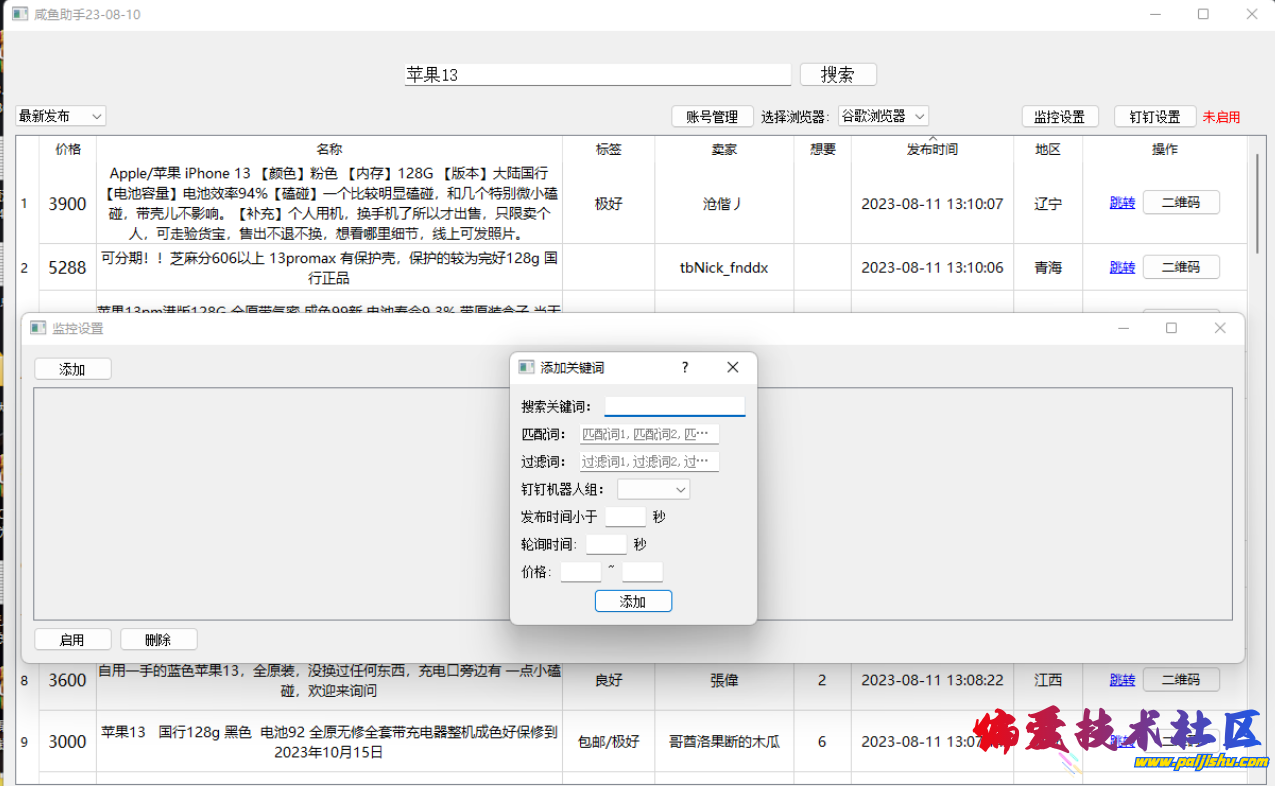Click the 启用 button in 监控设置 dialog
The height and width of the screenshot is (786, 1275).
(x=72, y=639)
